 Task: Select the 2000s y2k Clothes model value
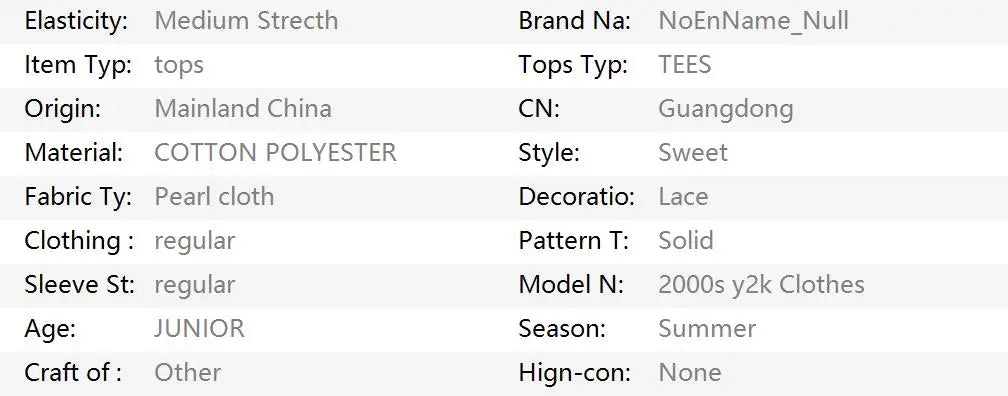click(x=761, y=285)
